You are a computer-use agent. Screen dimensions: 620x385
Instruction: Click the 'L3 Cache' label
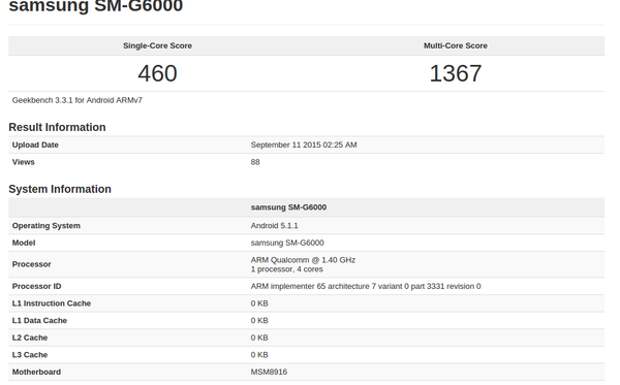(x=30, y=355)
